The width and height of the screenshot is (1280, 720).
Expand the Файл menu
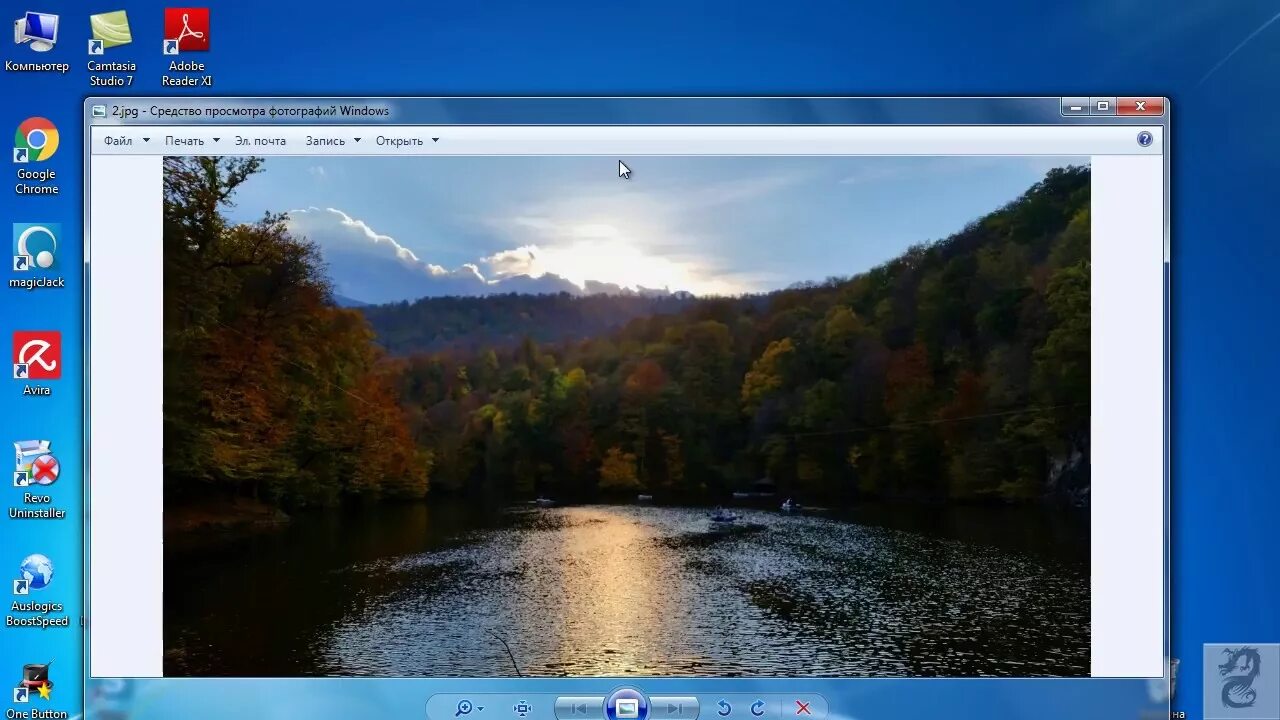[126, 141]
